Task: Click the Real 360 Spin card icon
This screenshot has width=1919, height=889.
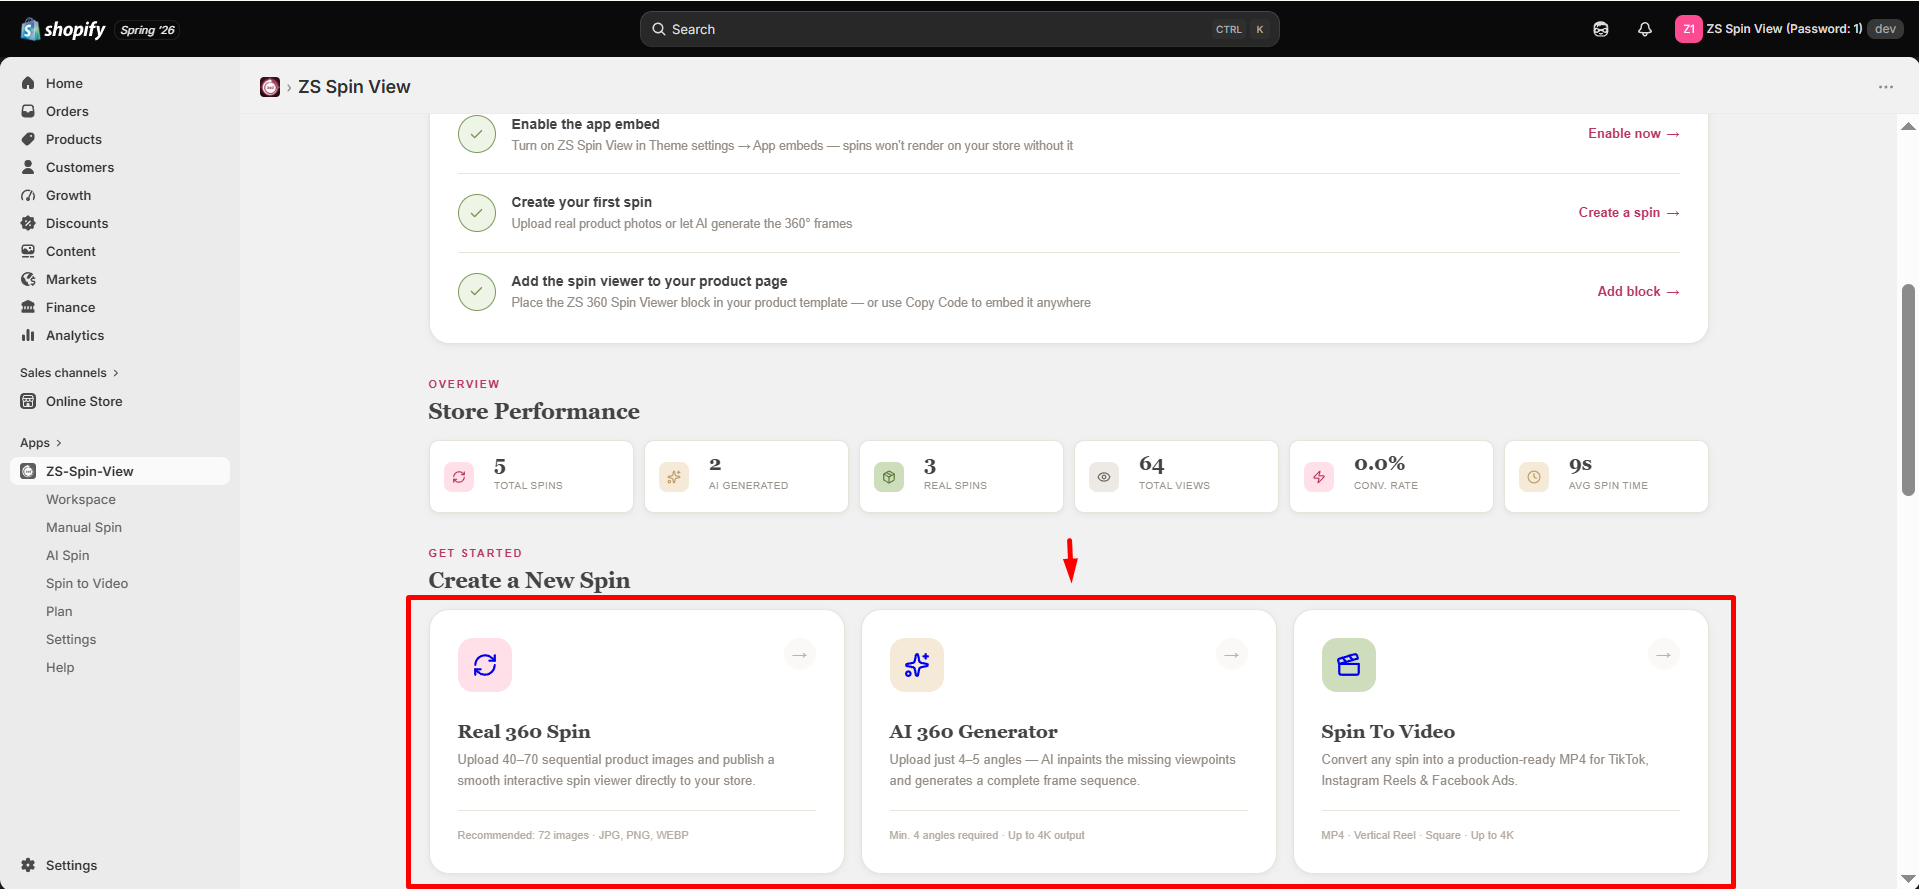Action: click(x=485, y=665)
